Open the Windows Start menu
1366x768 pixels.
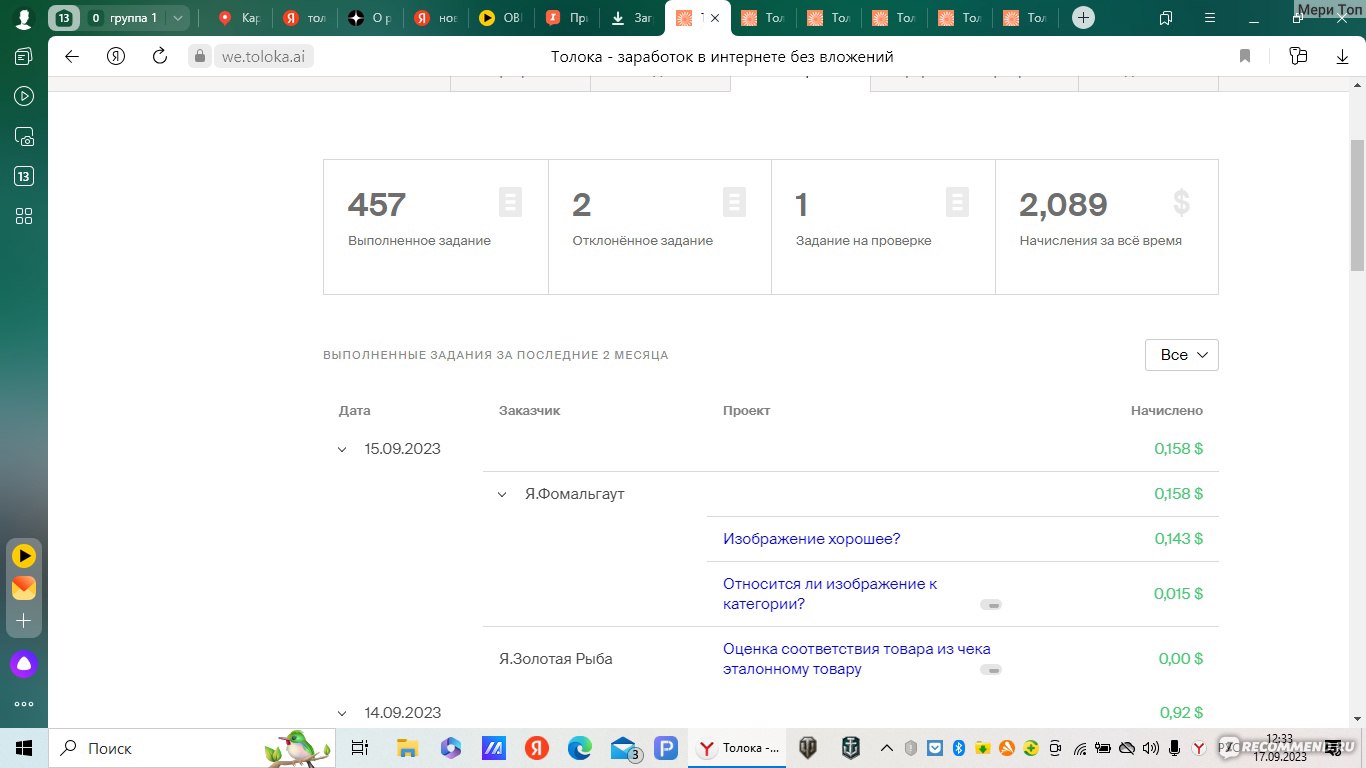pos(24,748)
